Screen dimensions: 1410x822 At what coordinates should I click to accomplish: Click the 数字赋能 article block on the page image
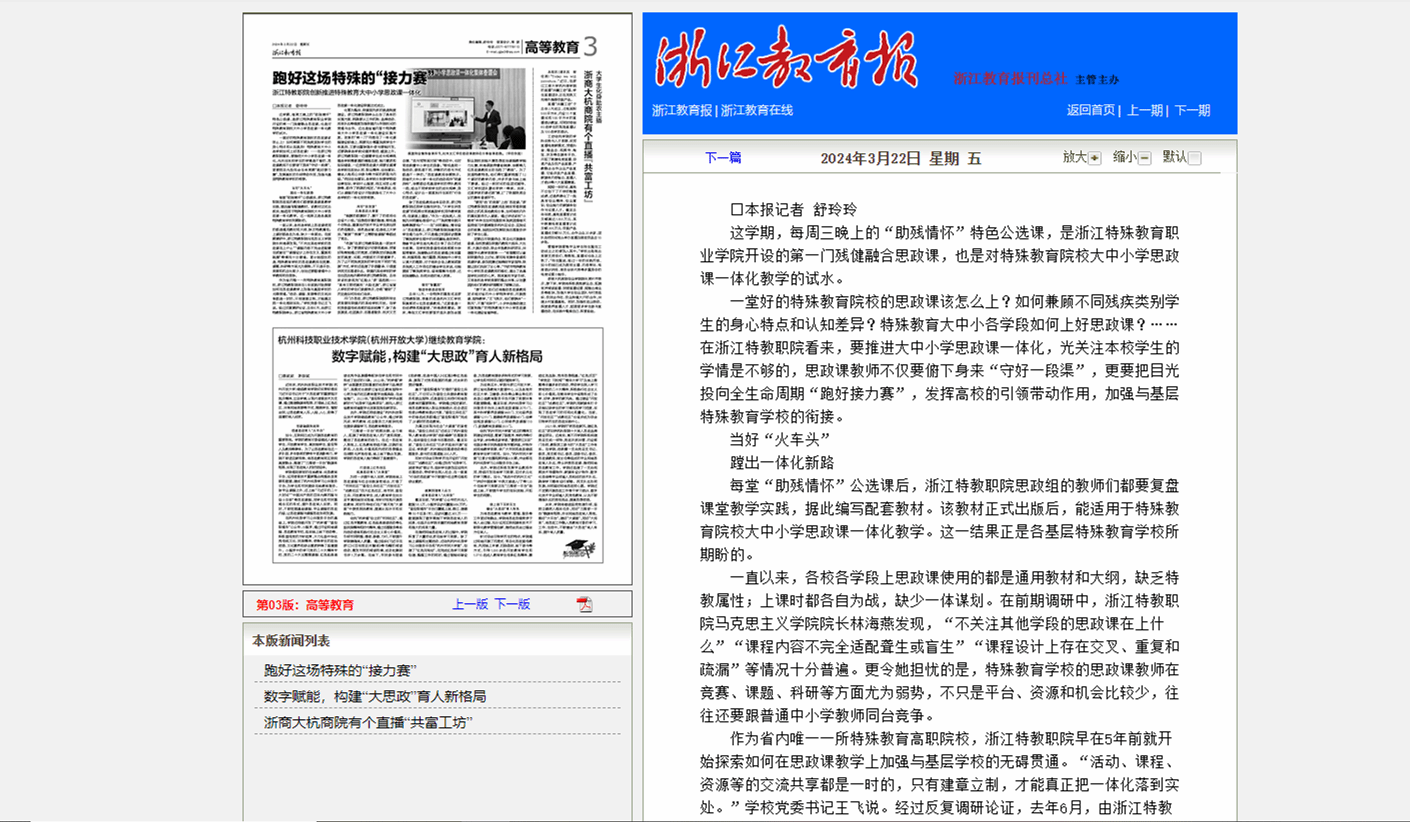(438, 446)
